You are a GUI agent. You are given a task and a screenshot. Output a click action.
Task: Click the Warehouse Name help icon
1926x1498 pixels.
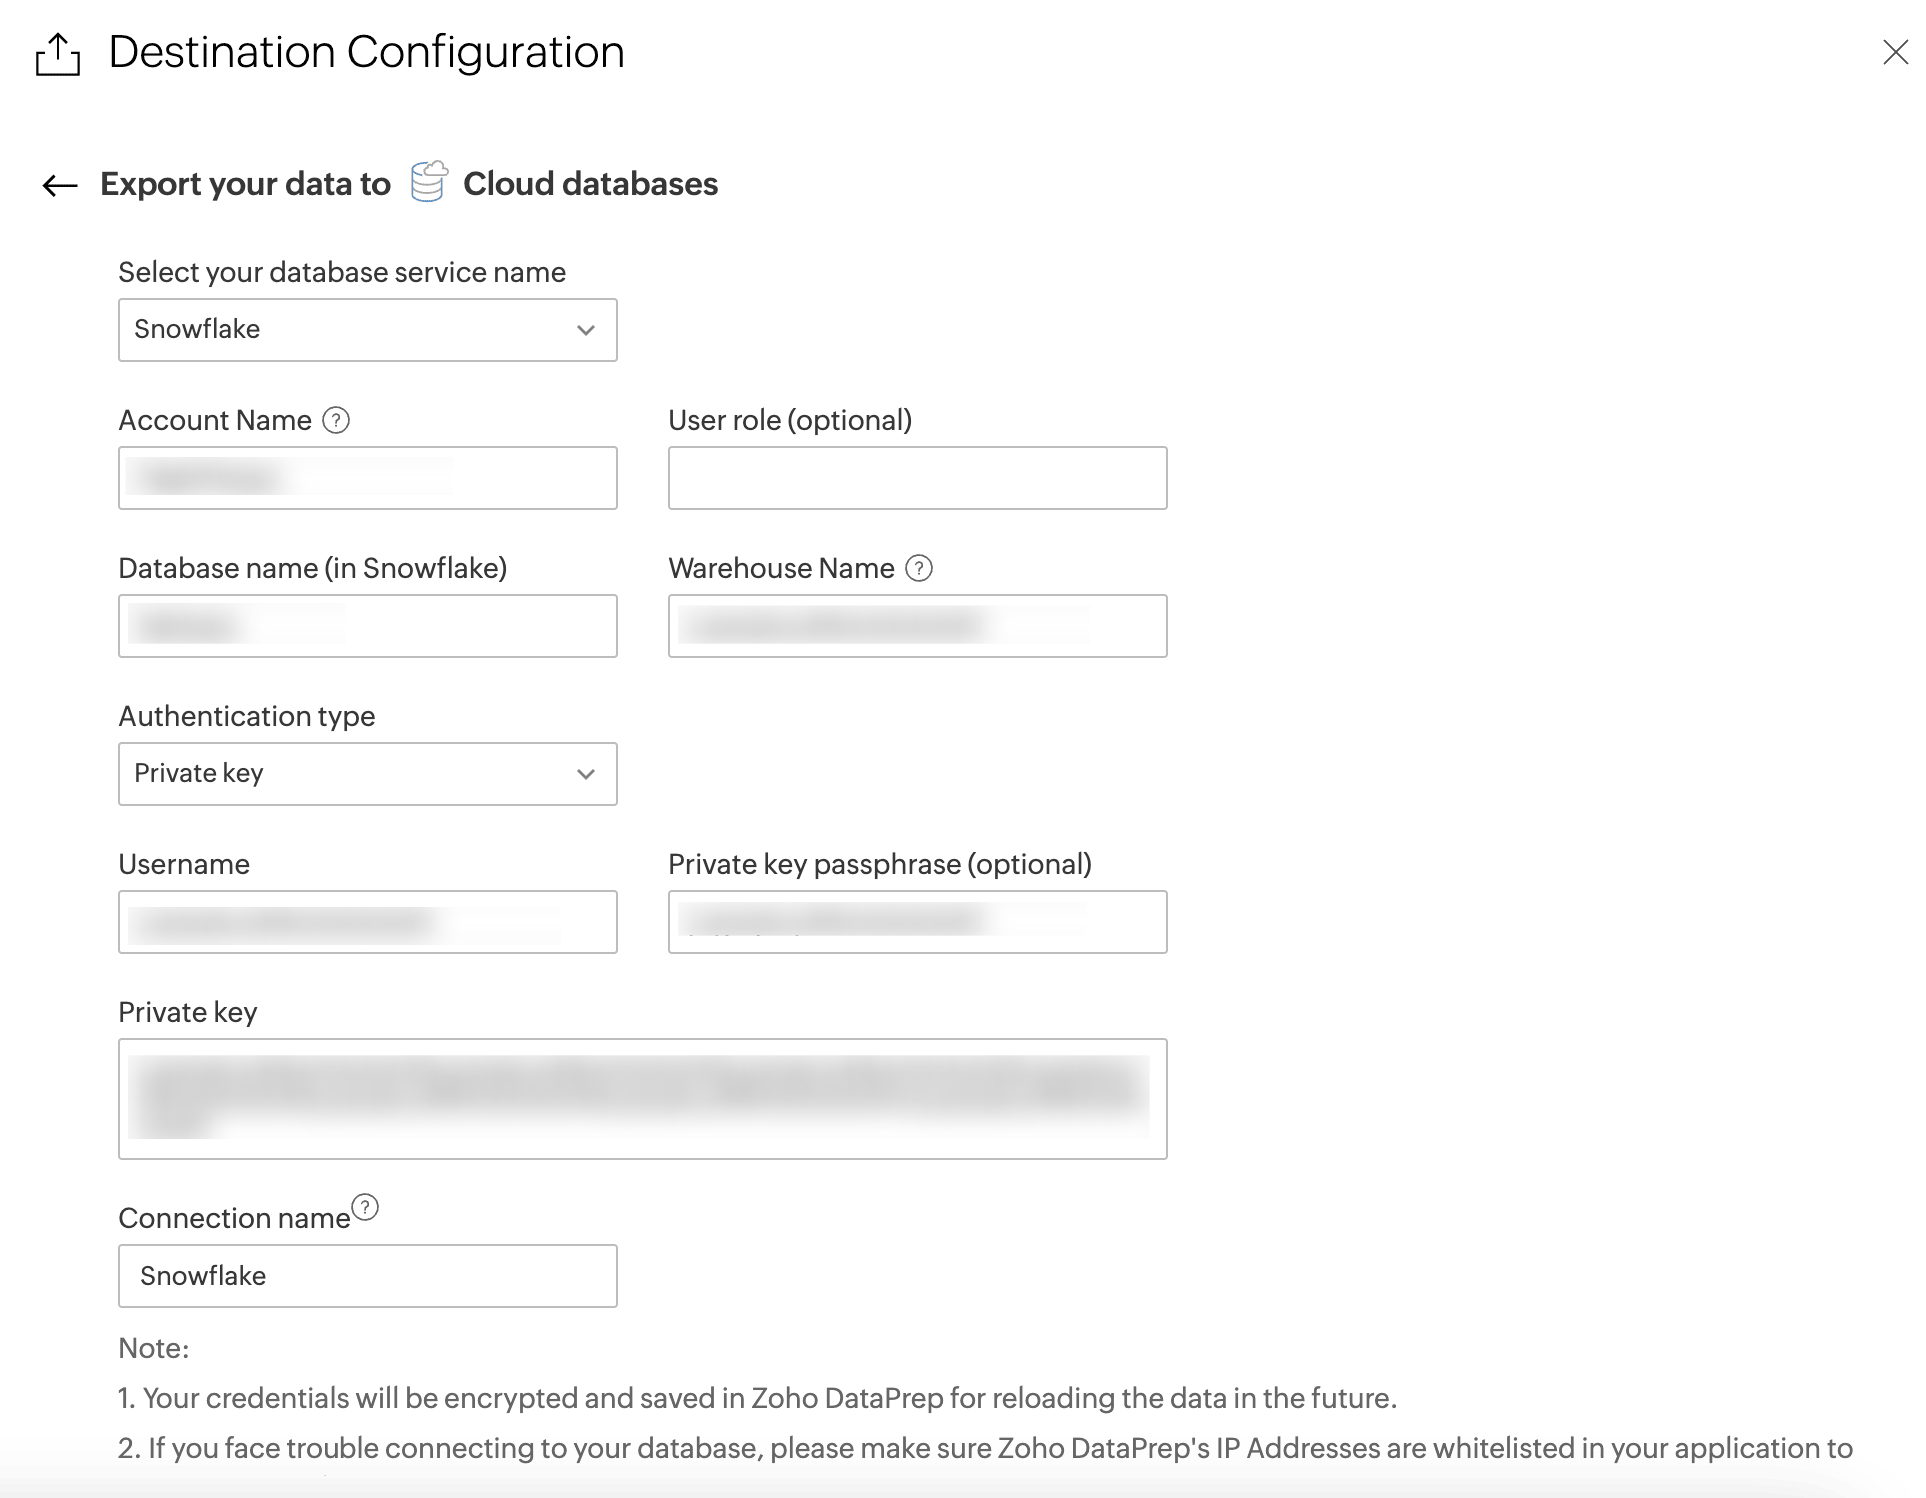919,568
